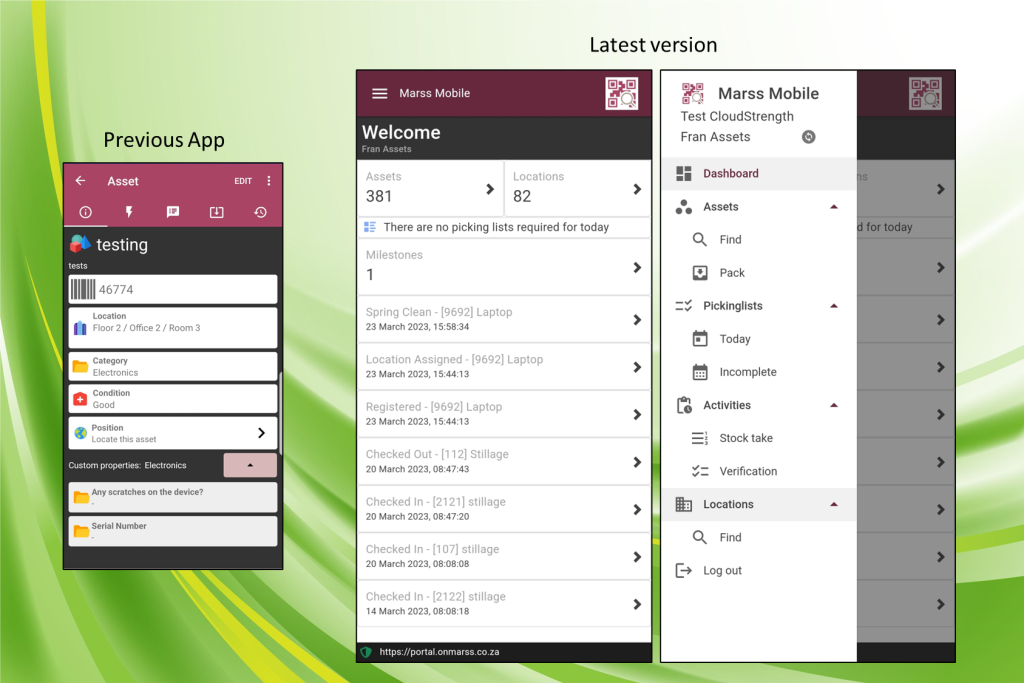Open Location Assigned - [9692] Laptop entry
1024x683 pixels.
point(504,367)
